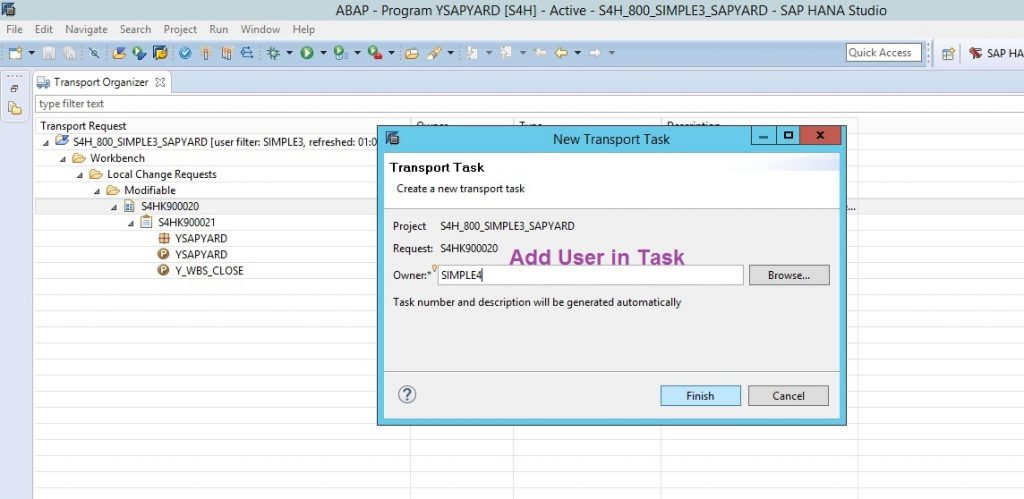Click the Search flashlight toolbar icon
This screenshot has height=499, width=1024.
point(434,54)
